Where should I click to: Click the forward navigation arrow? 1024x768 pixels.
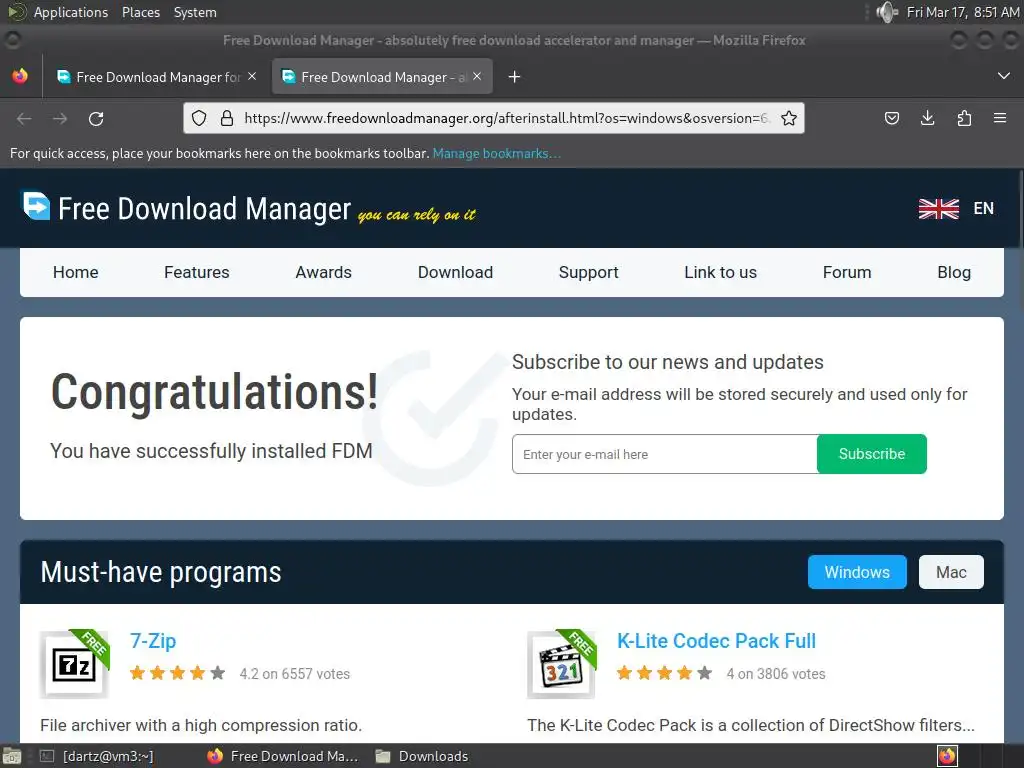click(60, 119)
